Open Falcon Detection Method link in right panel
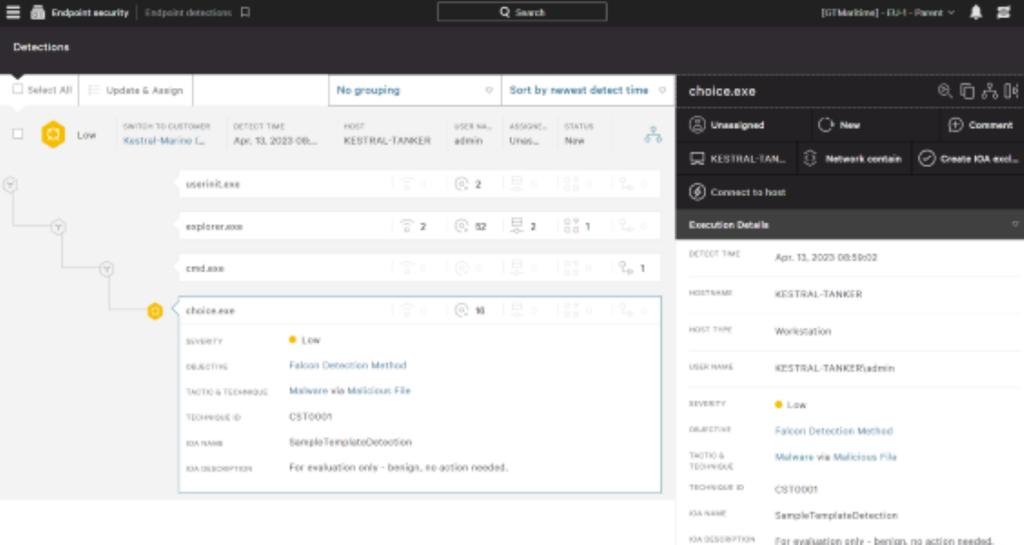This screenshot has height=545, width=1024. (x=833, y=431)
